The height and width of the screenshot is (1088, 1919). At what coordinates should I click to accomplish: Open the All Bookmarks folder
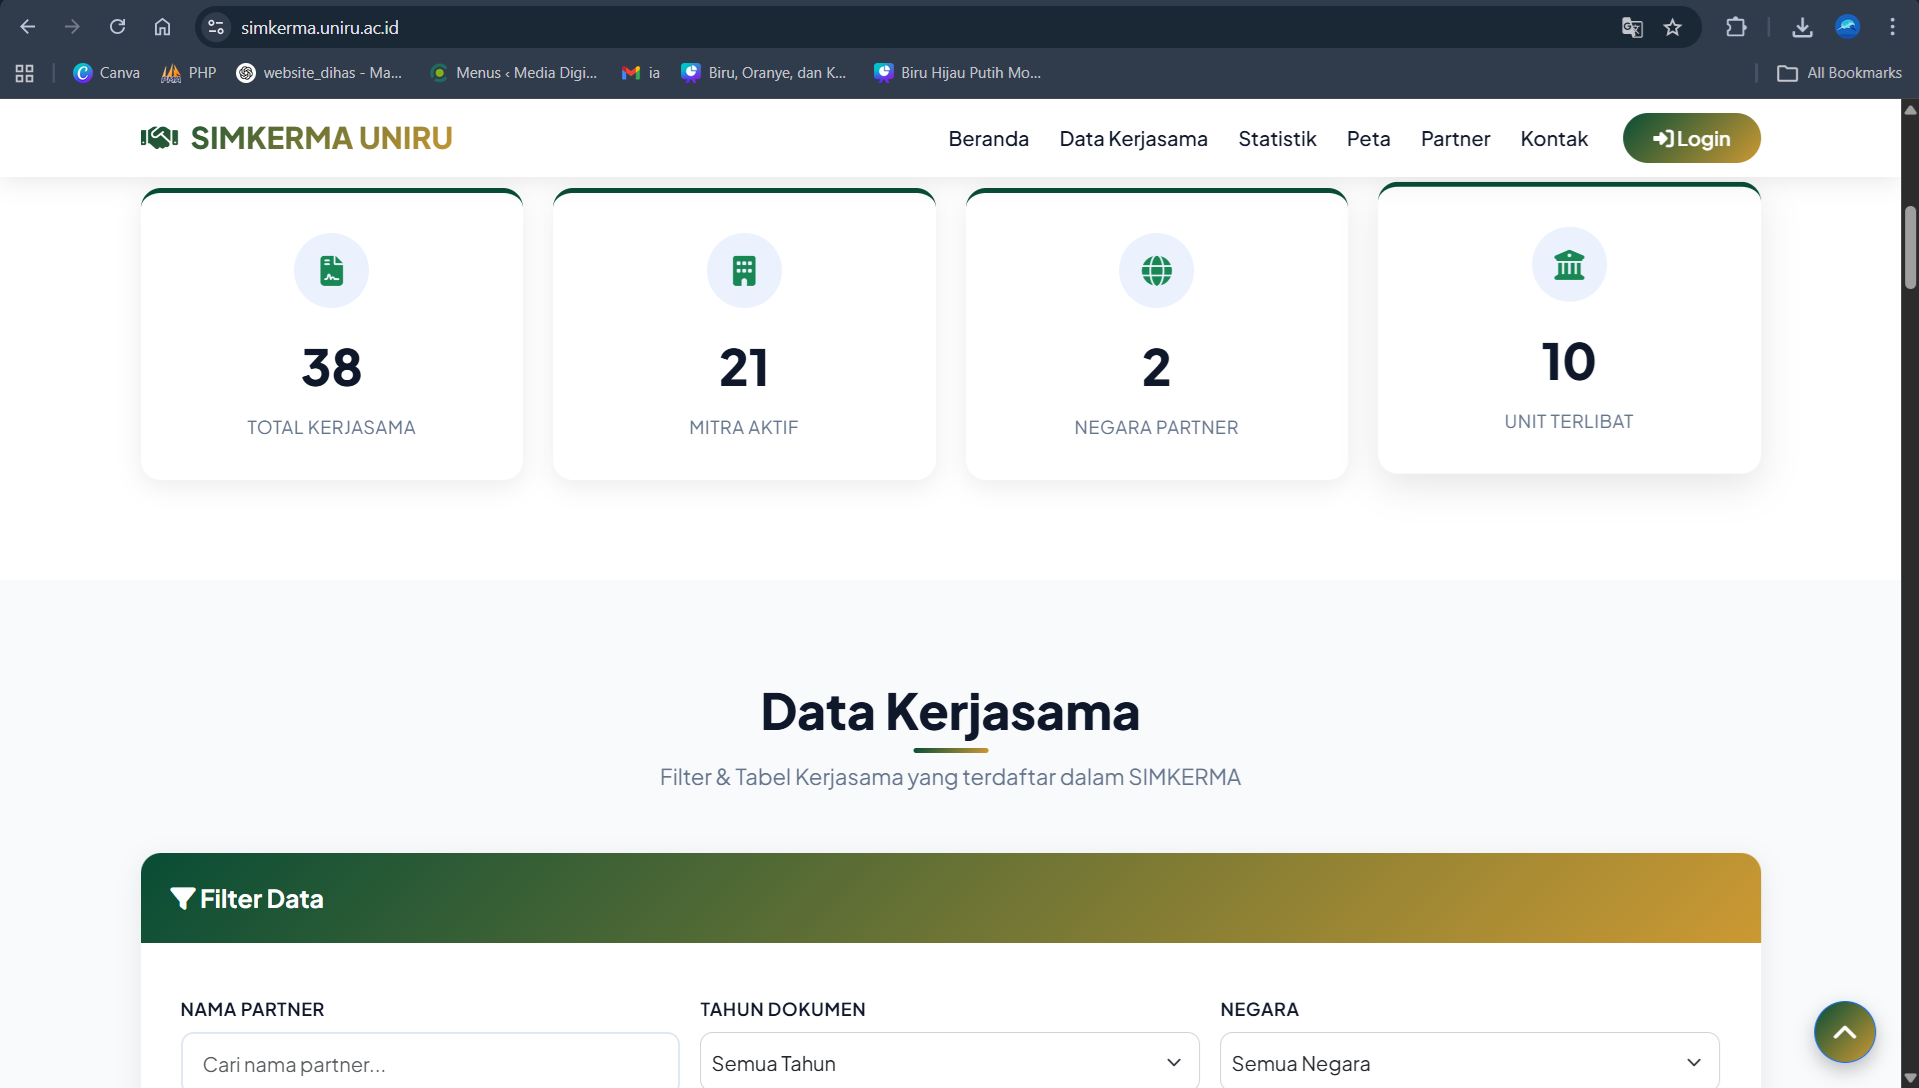[1840, 73]
